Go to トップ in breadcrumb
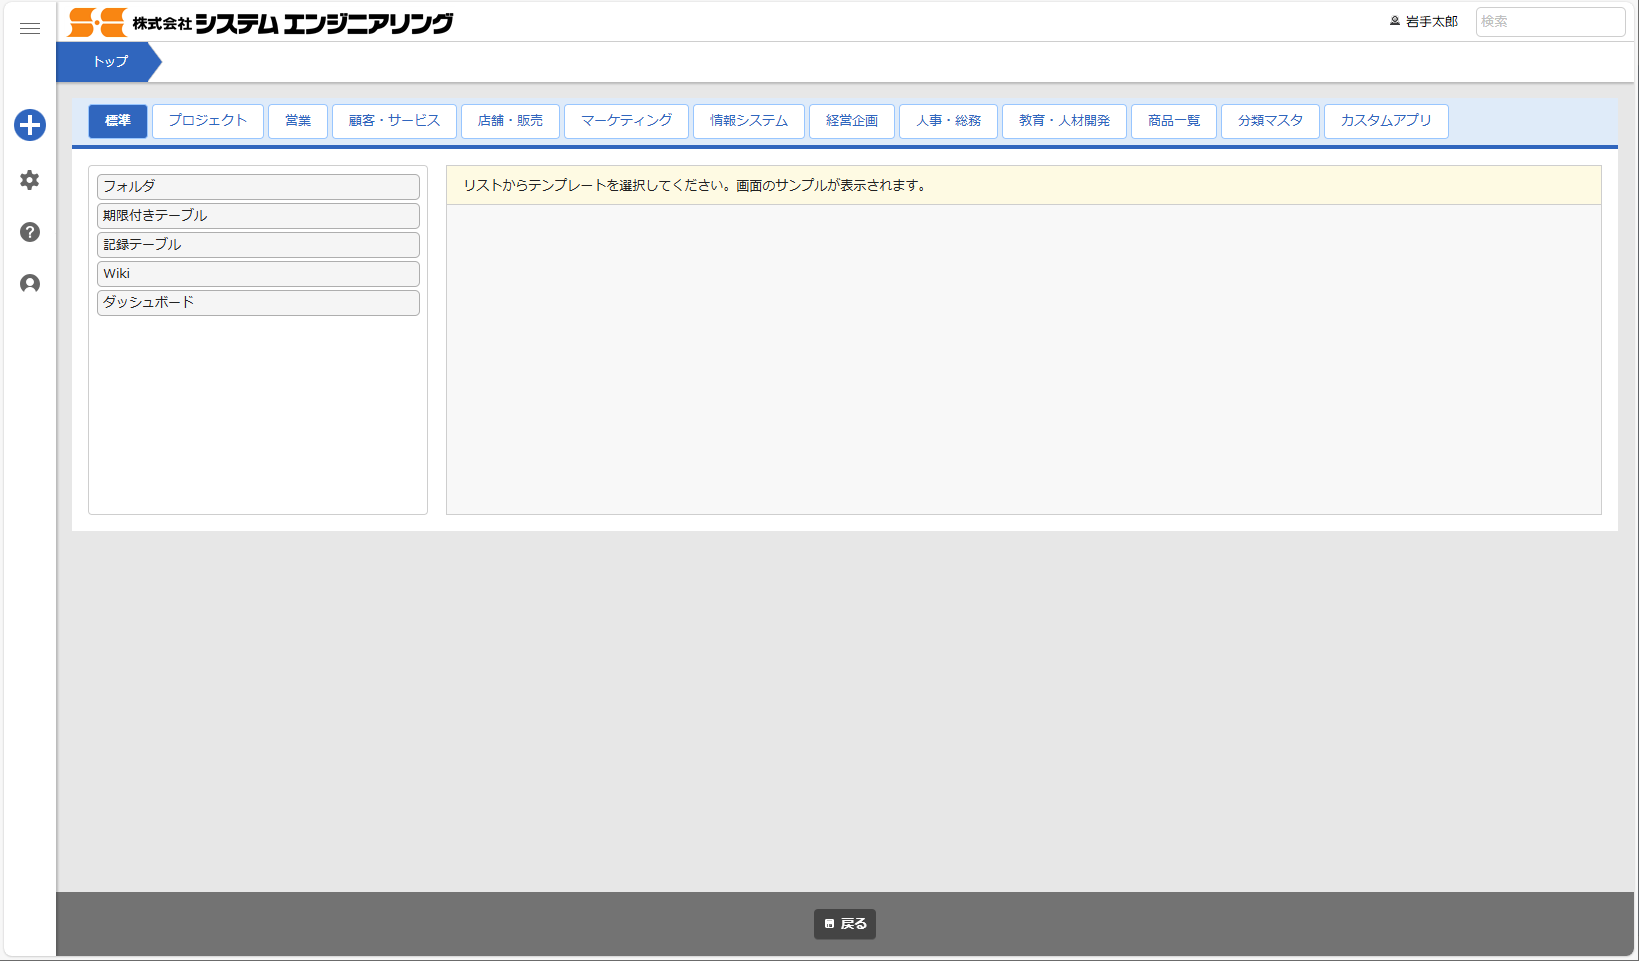1639x961 pixels. pos(110,62)
